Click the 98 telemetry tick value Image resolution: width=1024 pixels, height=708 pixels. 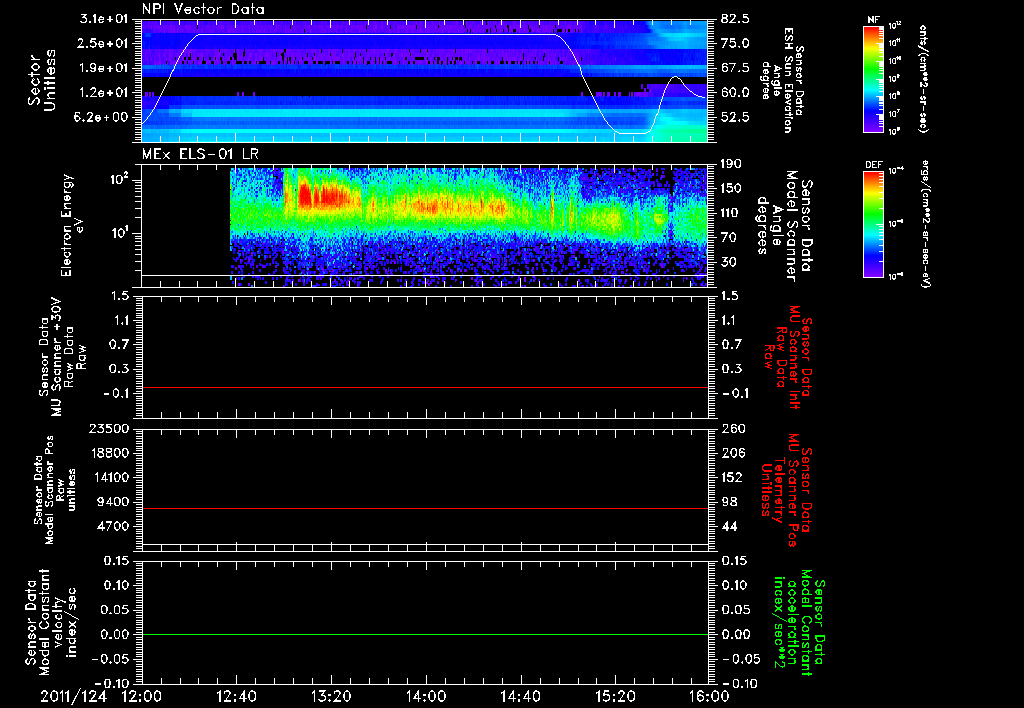point(728,502)
